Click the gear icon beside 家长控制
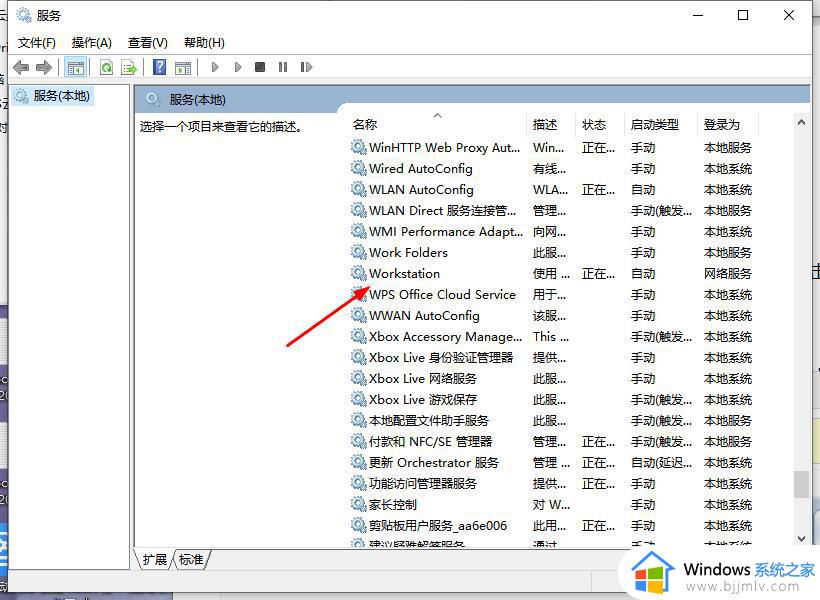The height and width of the screenshot is (600, 820). (358, 504)
